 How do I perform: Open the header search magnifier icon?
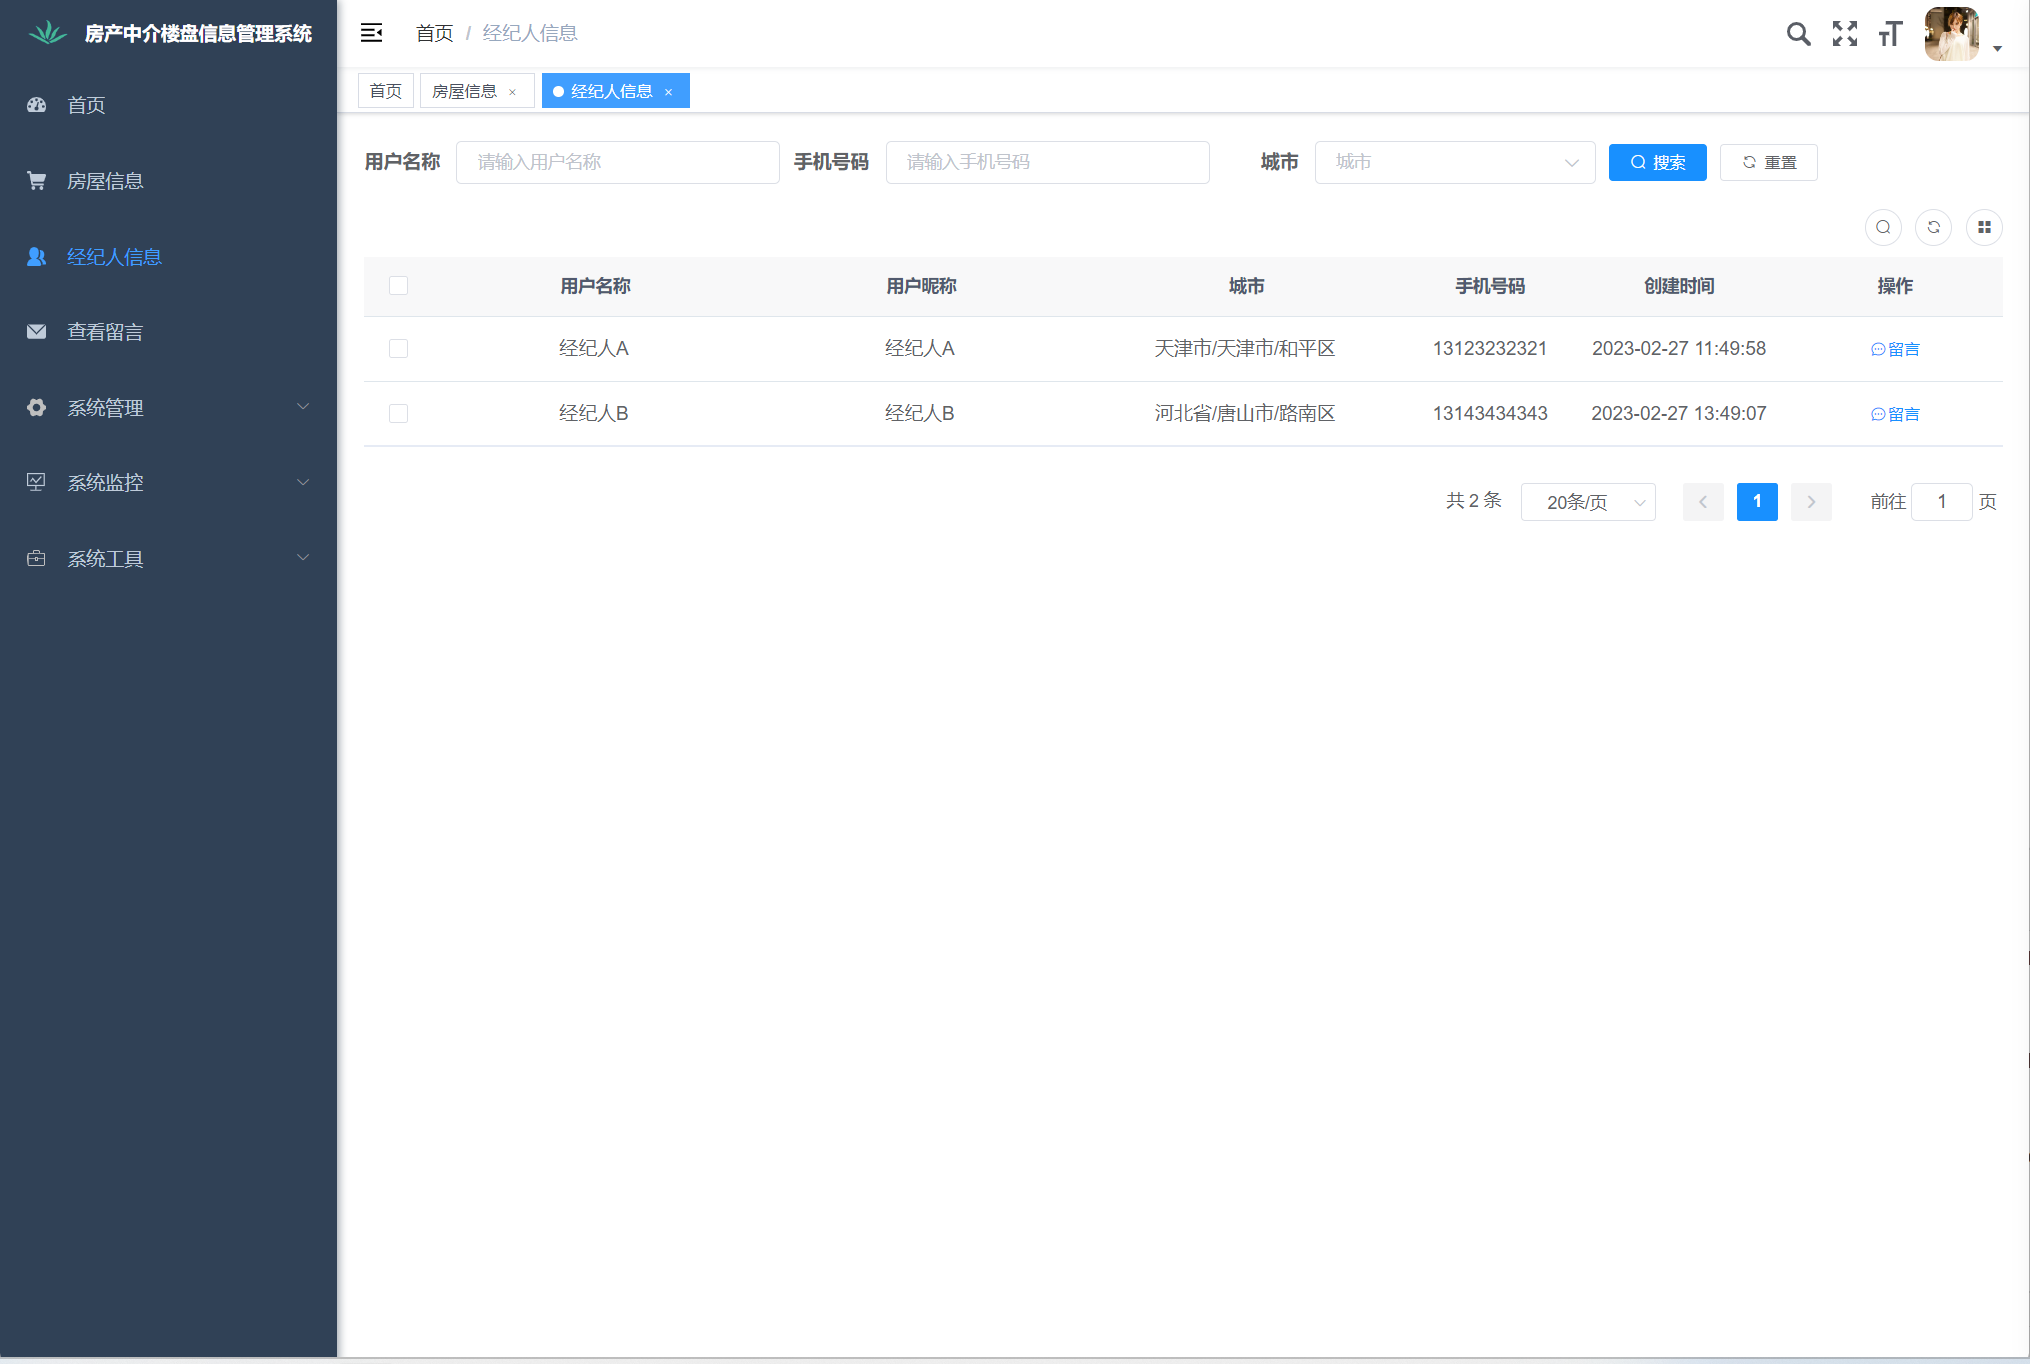1798,34
